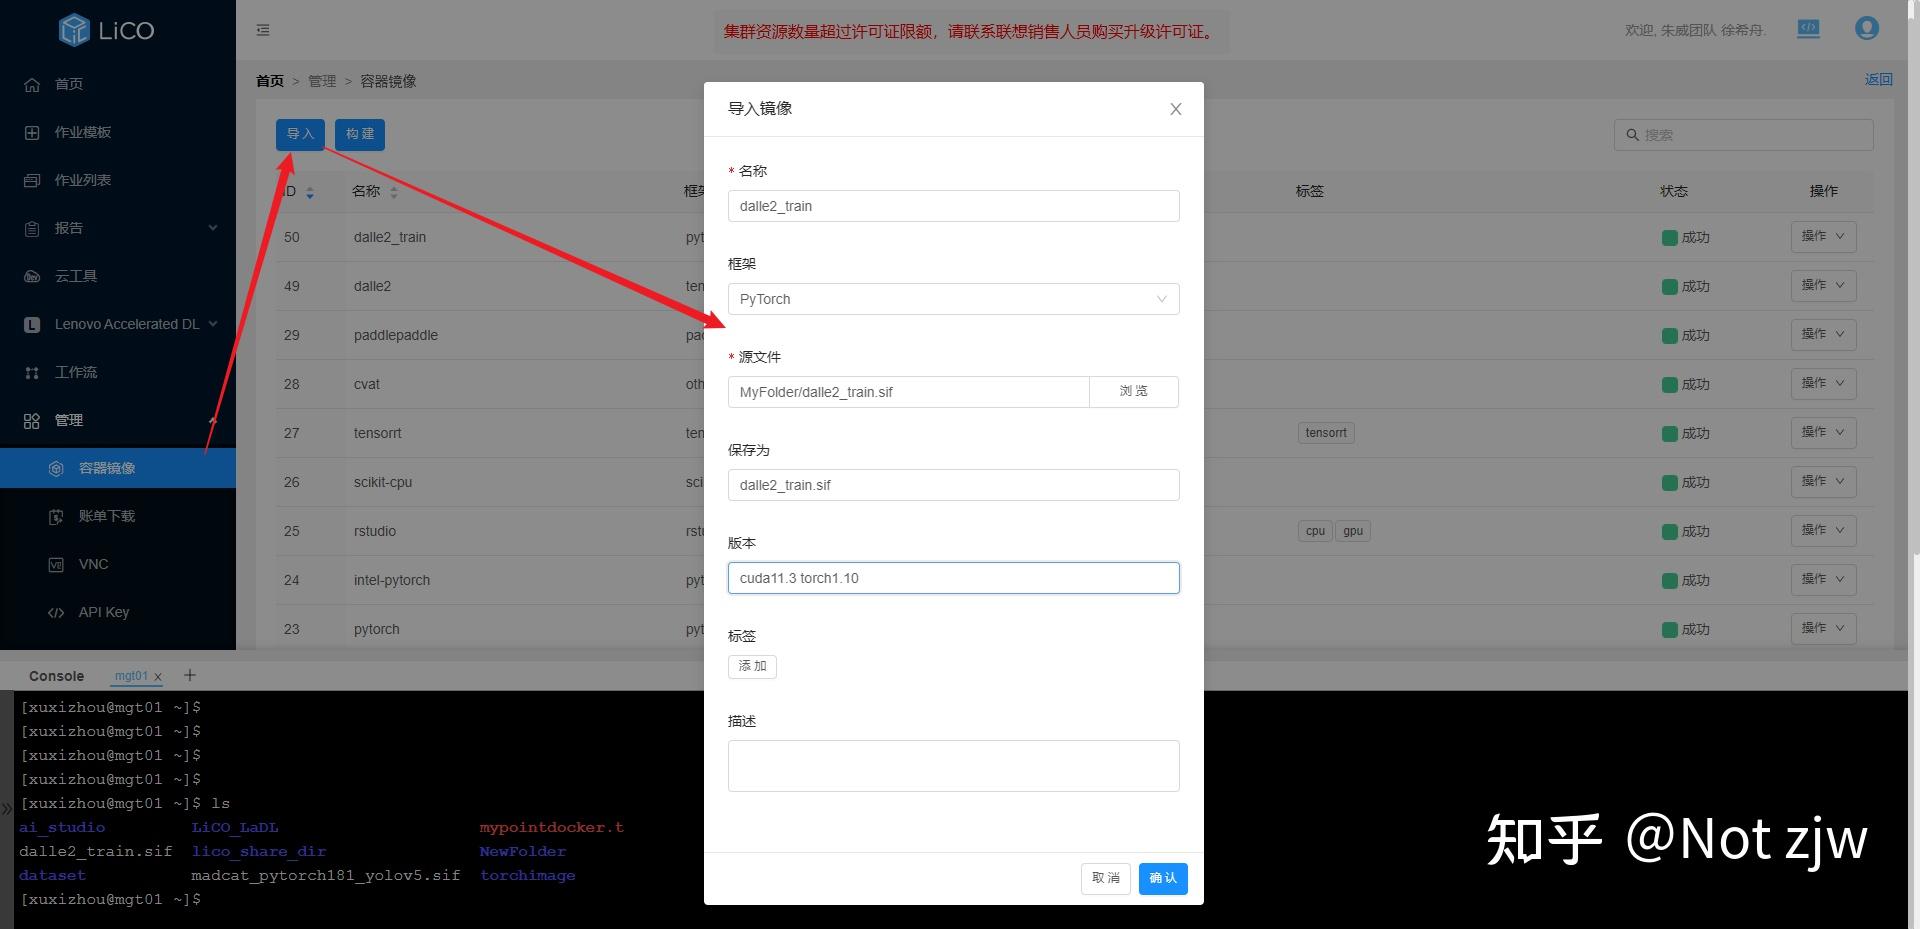Toggle the sidebar collapse icon
Viewport: 1920px width, 929px height.
click(263, 30)
